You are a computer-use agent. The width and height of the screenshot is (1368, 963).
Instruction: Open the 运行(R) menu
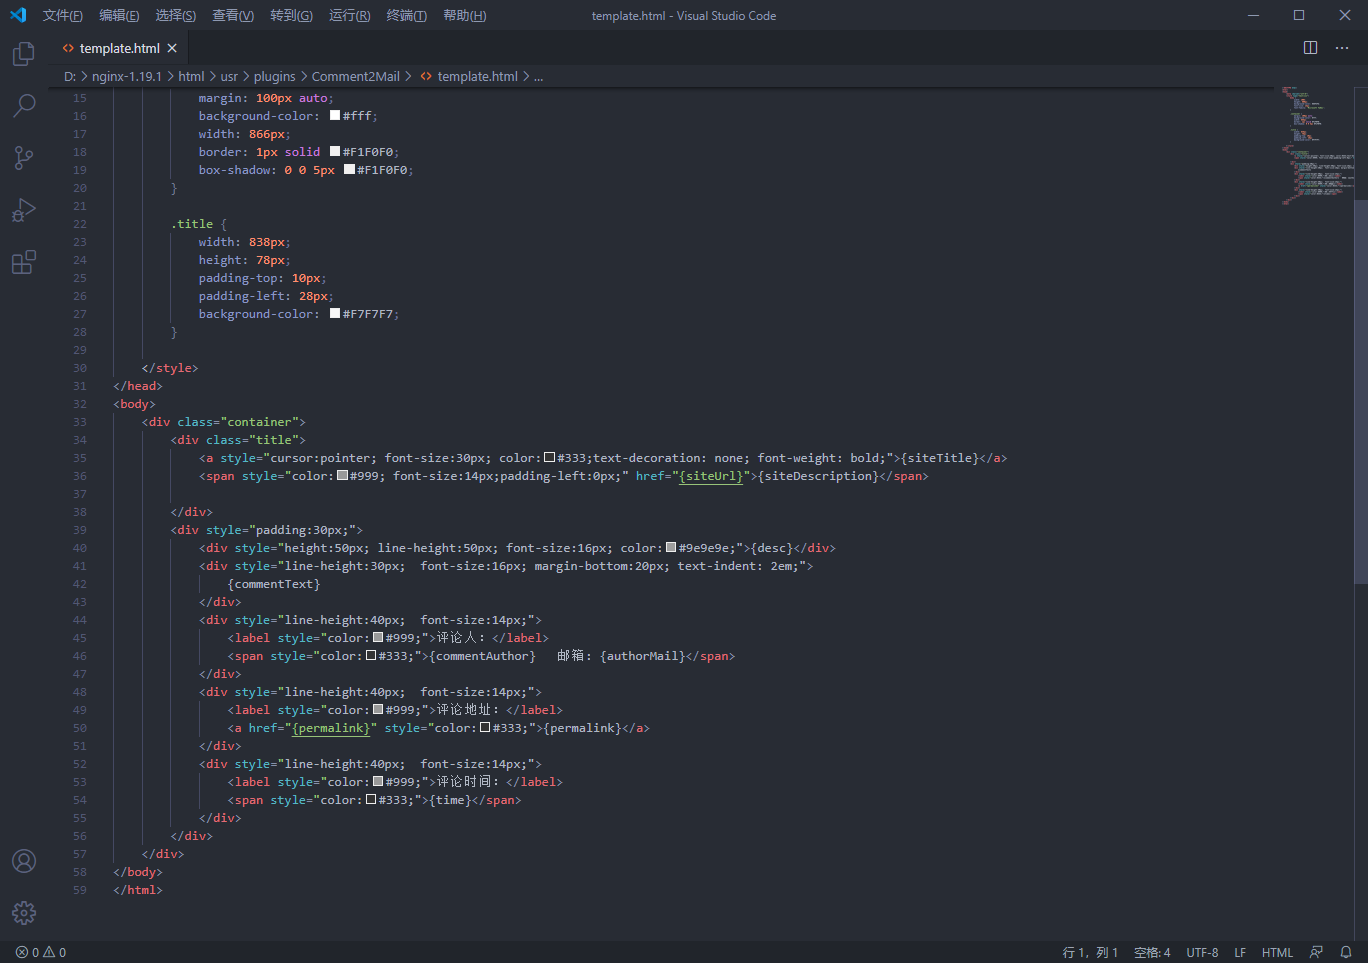[349, 15]
